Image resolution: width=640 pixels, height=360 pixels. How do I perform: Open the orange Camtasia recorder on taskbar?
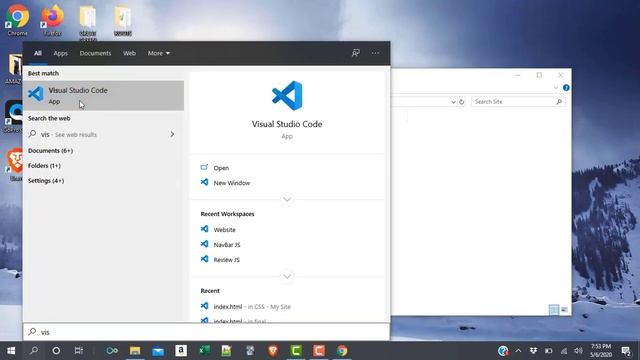(x=319, y=351)
